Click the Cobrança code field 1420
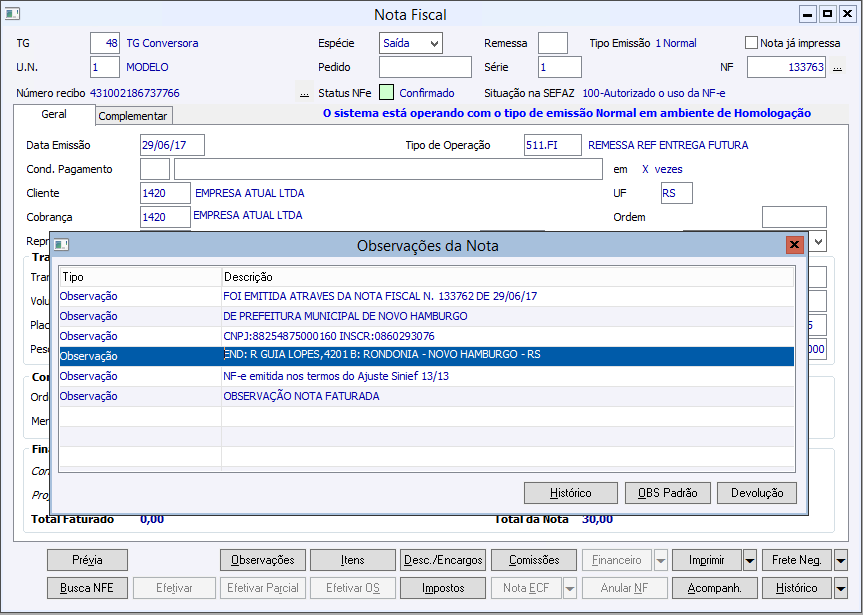 [x=165, y=217]
